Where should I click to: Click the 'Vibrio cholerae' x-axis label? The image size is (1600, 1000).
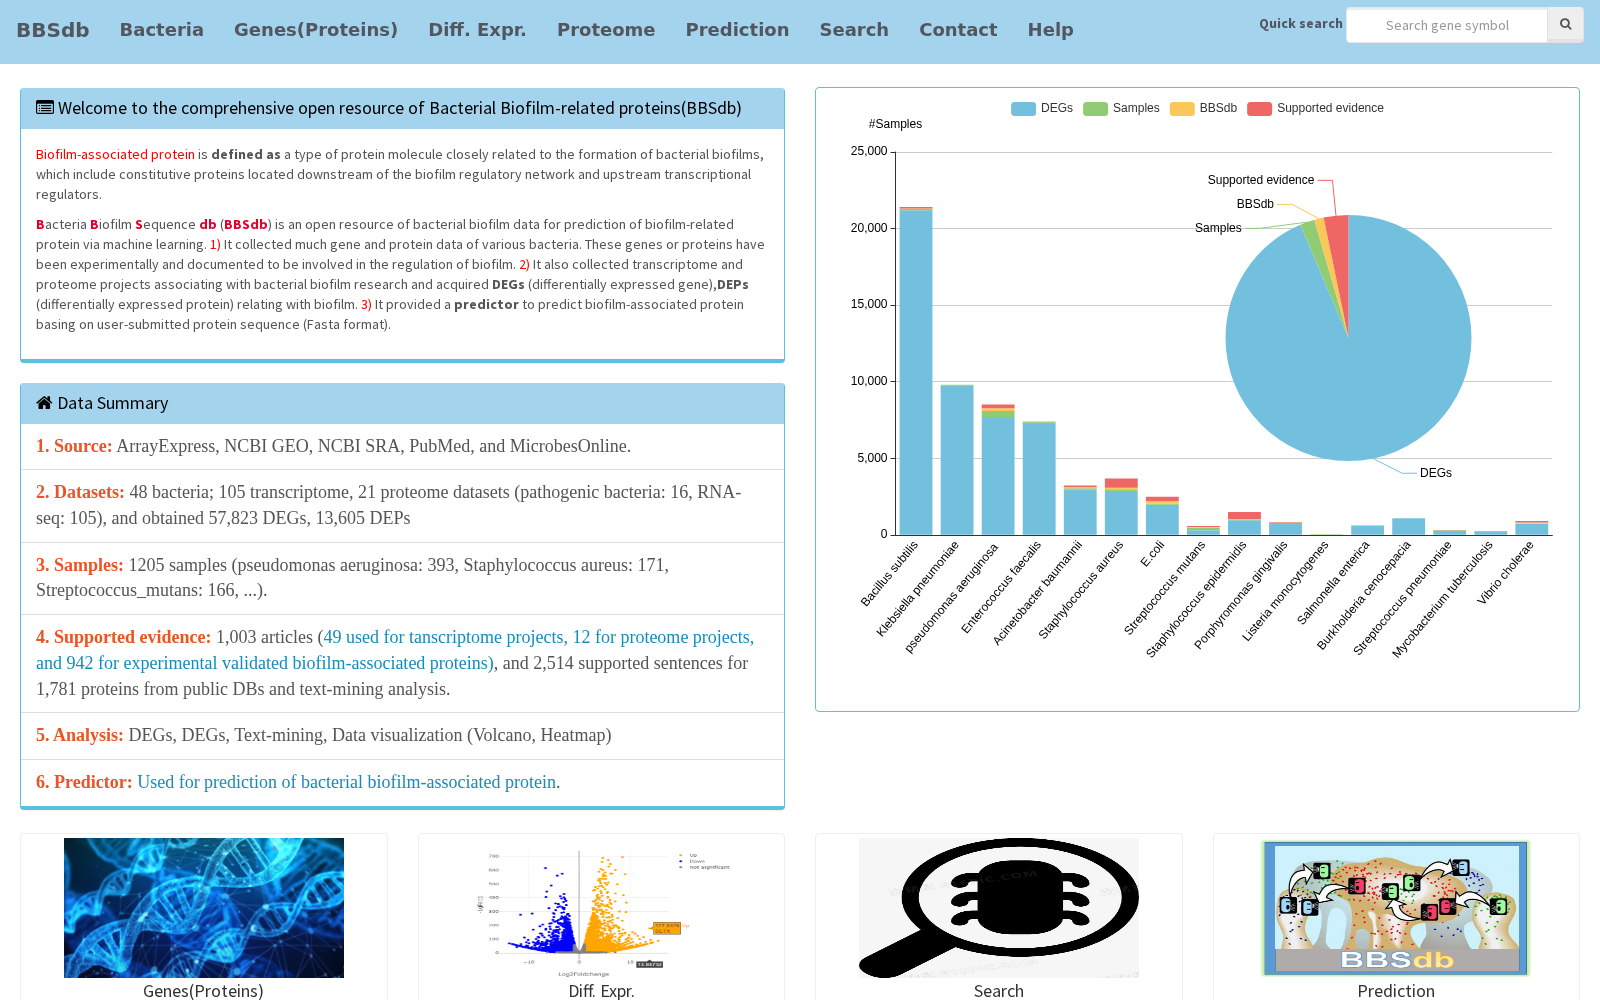click(1505, 573)
